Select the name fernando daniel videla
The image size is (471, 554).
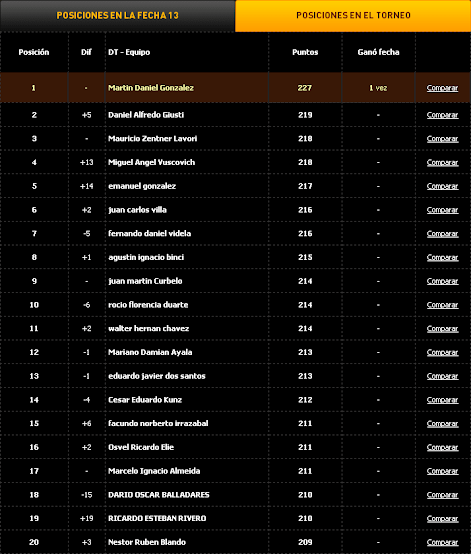149,234
